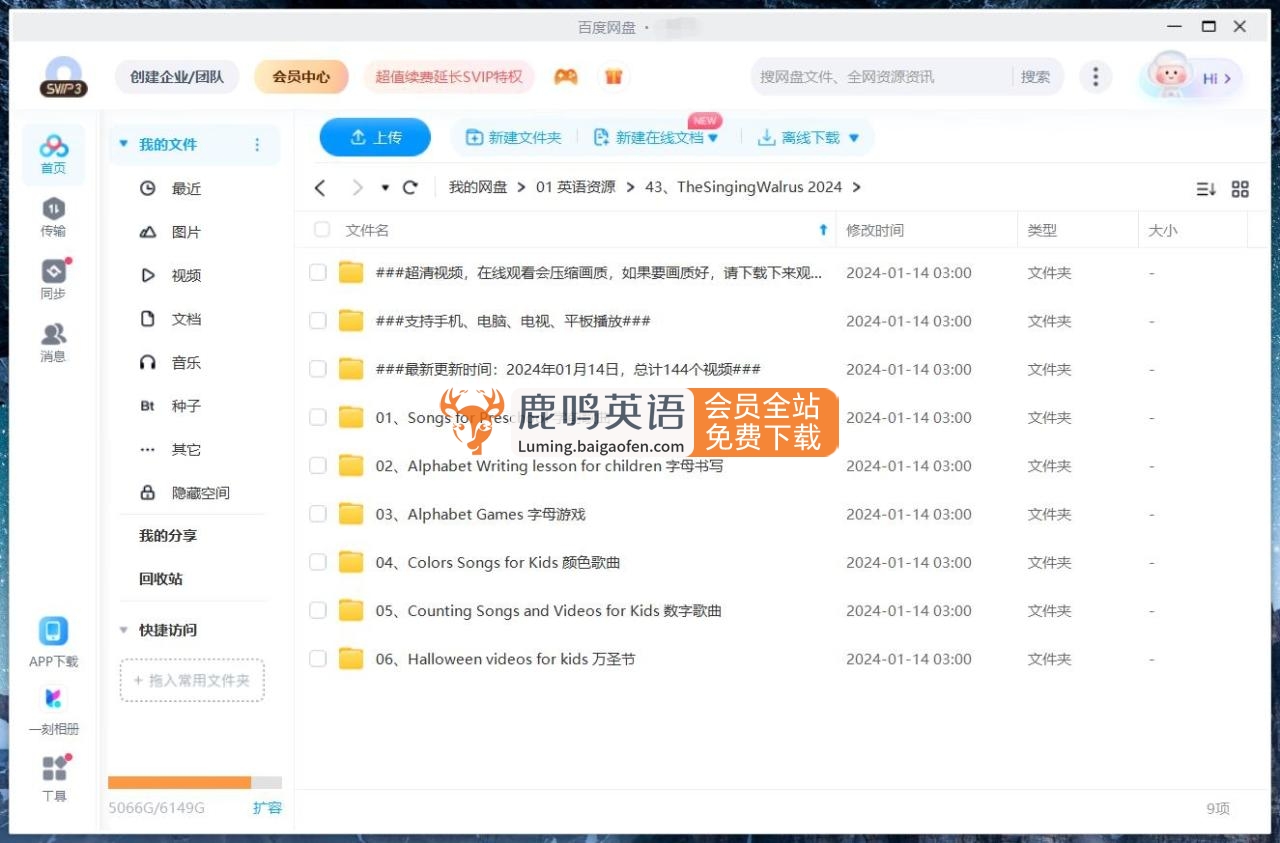The image size is (1280, 843).
Task: Open the 工具 tools icon
Action: click(54, 779)
